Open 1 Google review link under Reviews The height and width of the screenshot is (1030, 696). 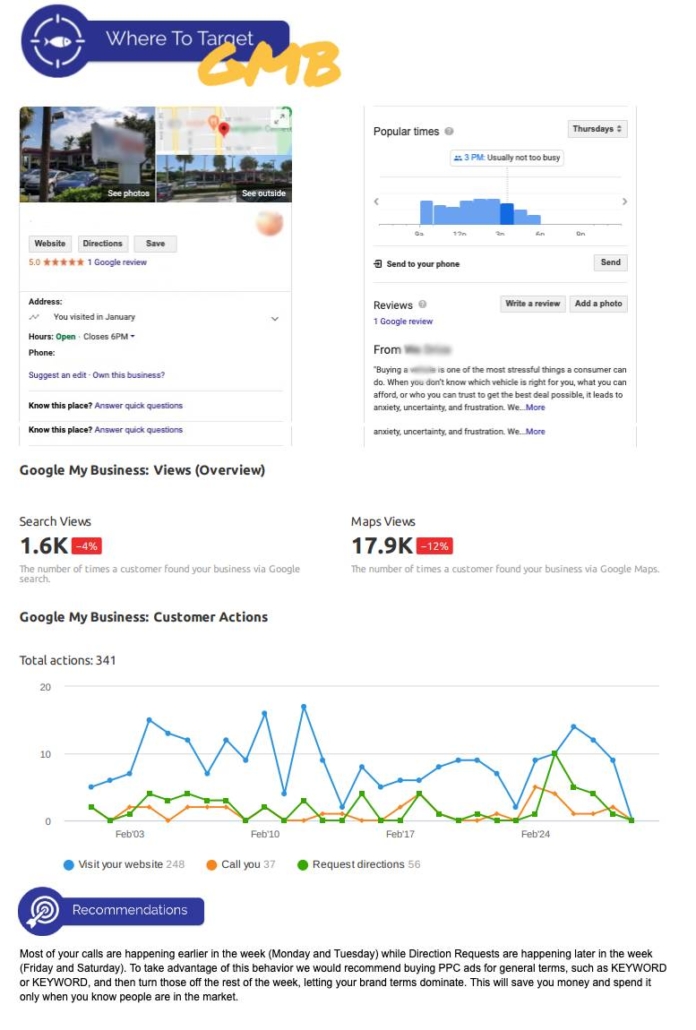click(403, 321)
